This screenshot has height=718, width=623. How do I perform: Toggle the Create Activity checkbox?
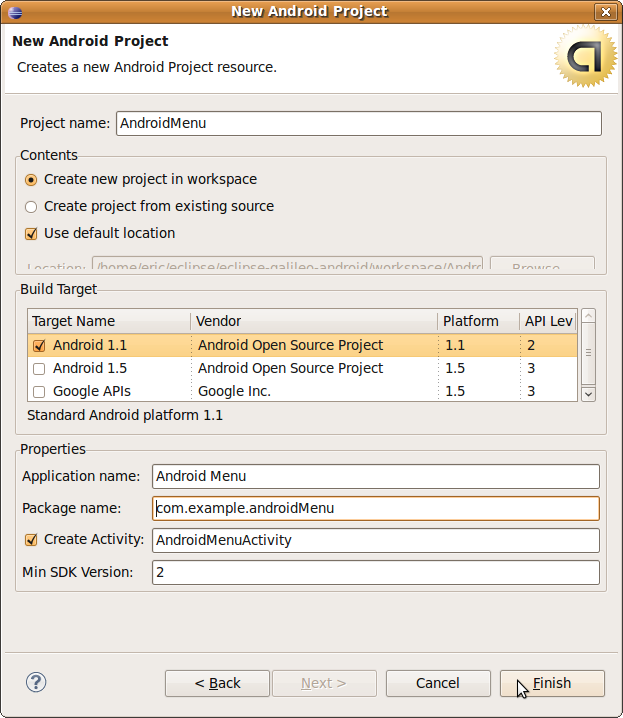pos(31,540)
